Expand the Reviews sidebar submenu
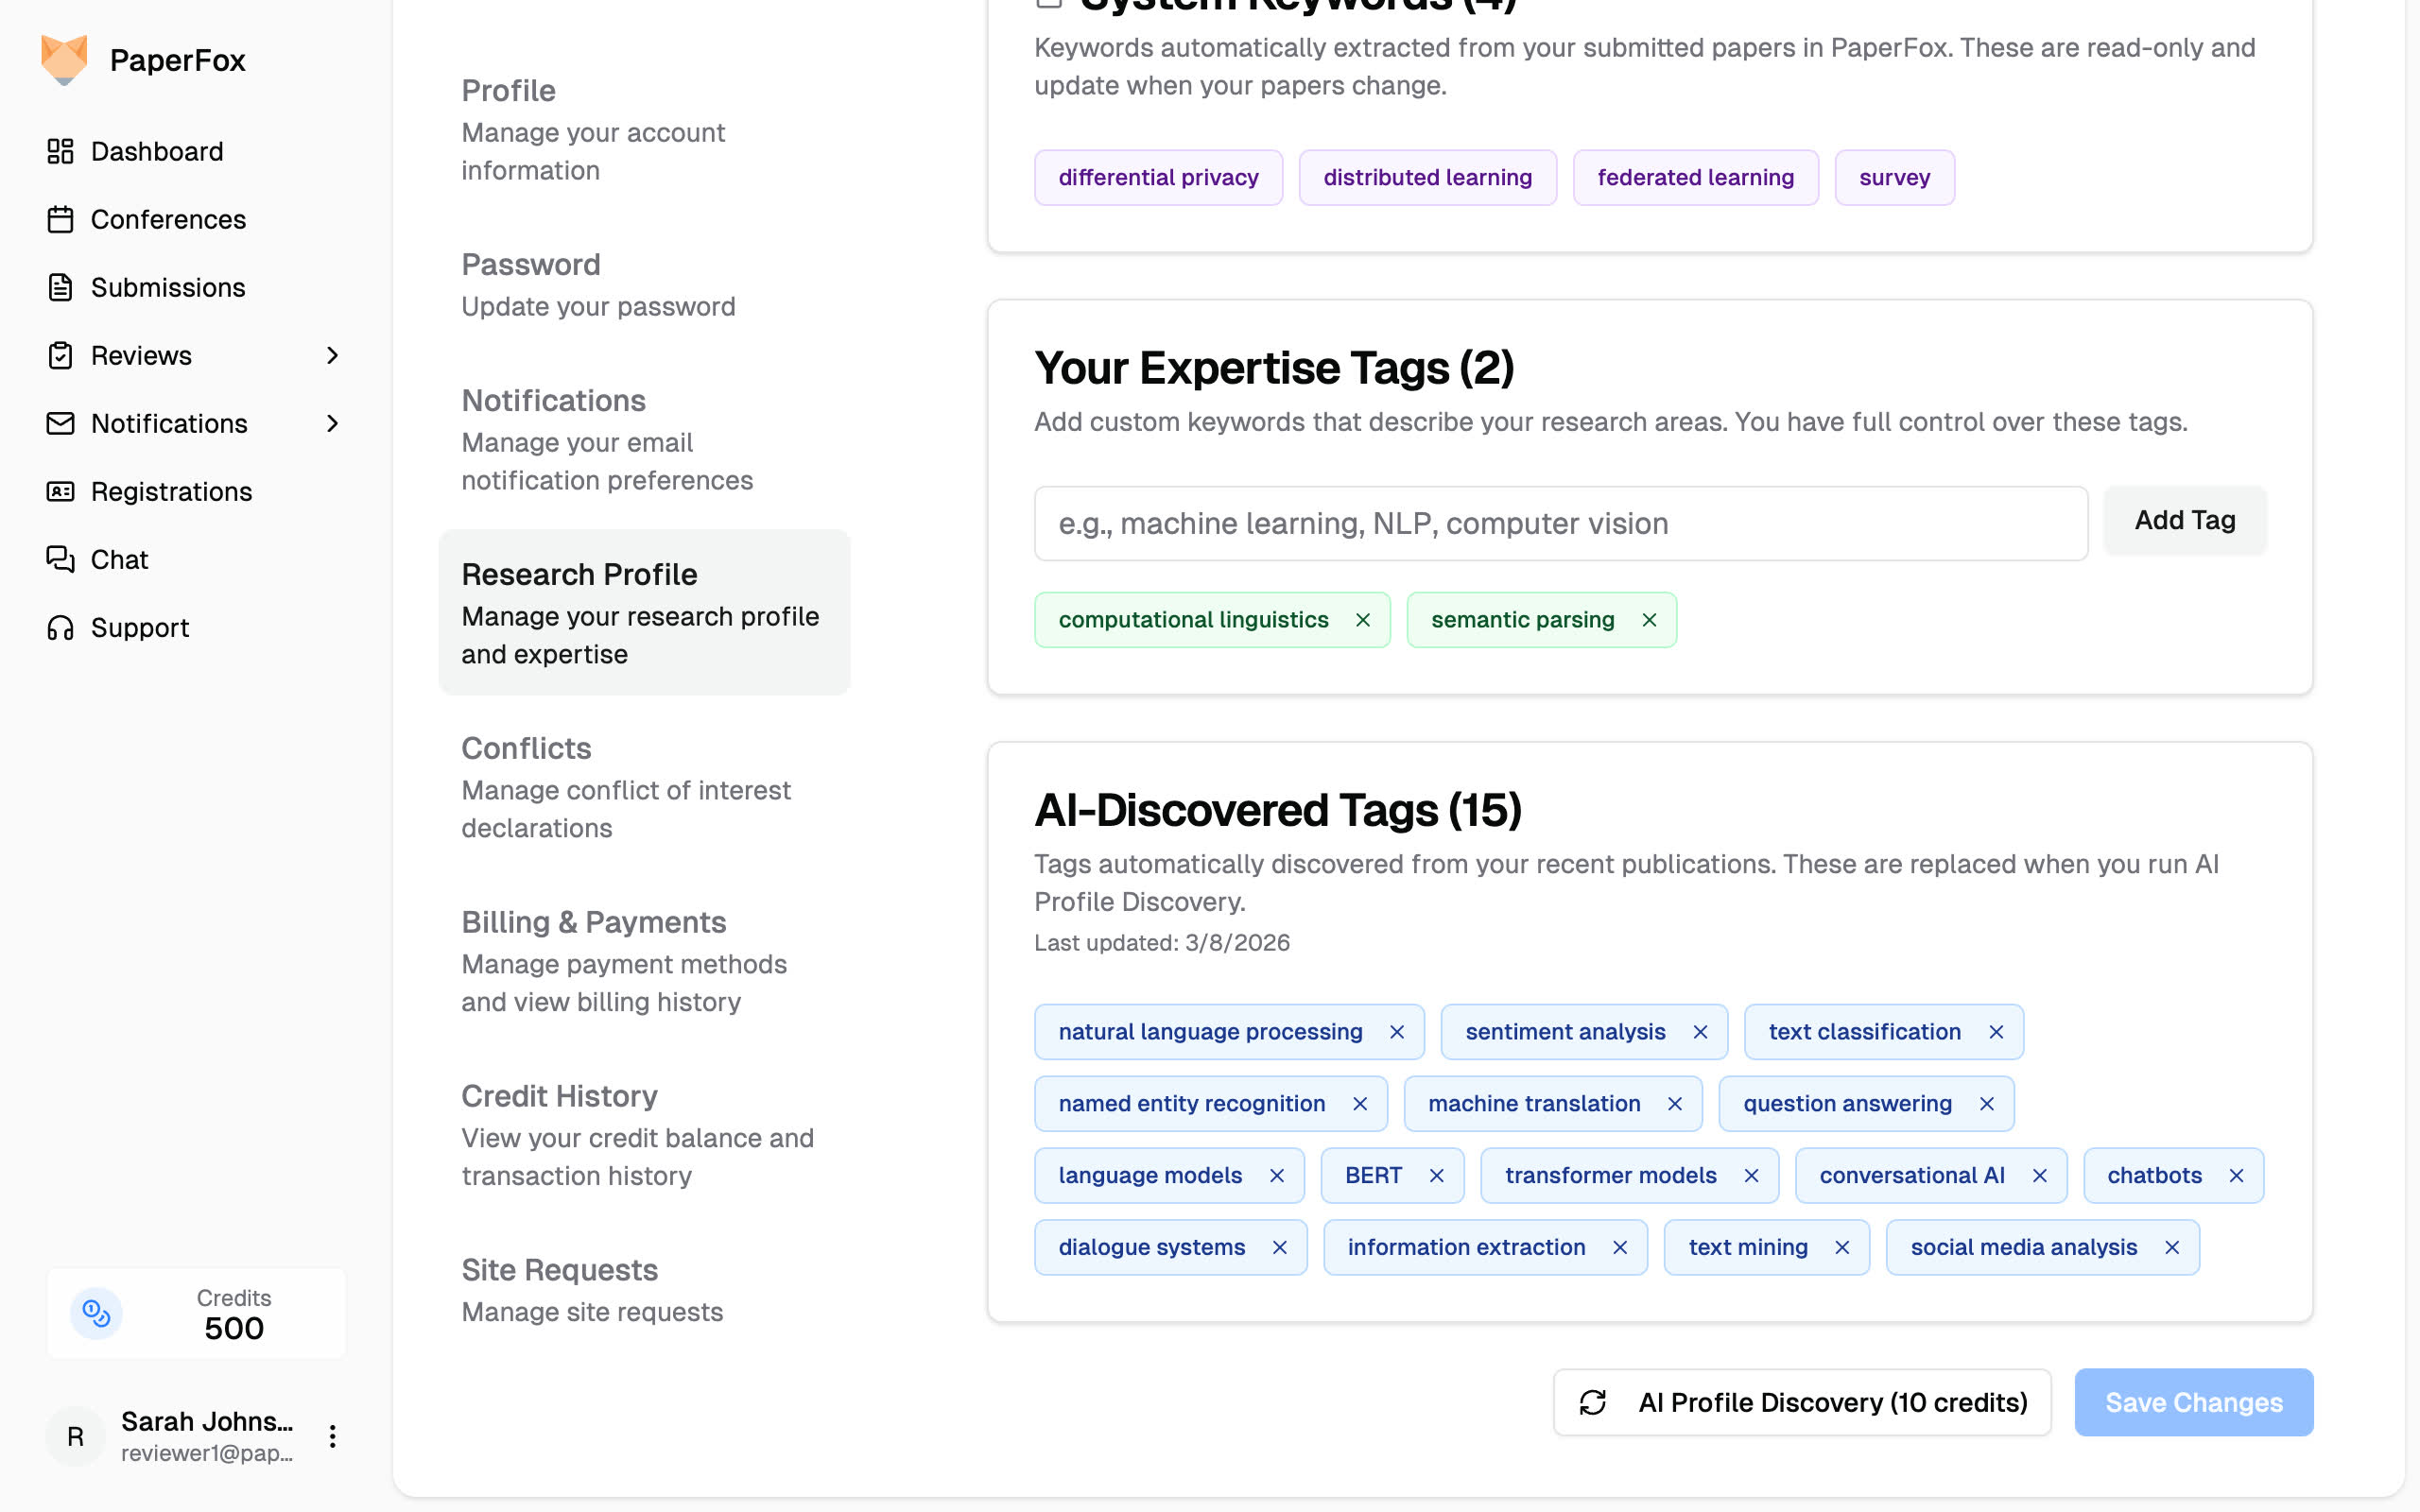The image size is (2420, 1512). [x=332, y=355]
